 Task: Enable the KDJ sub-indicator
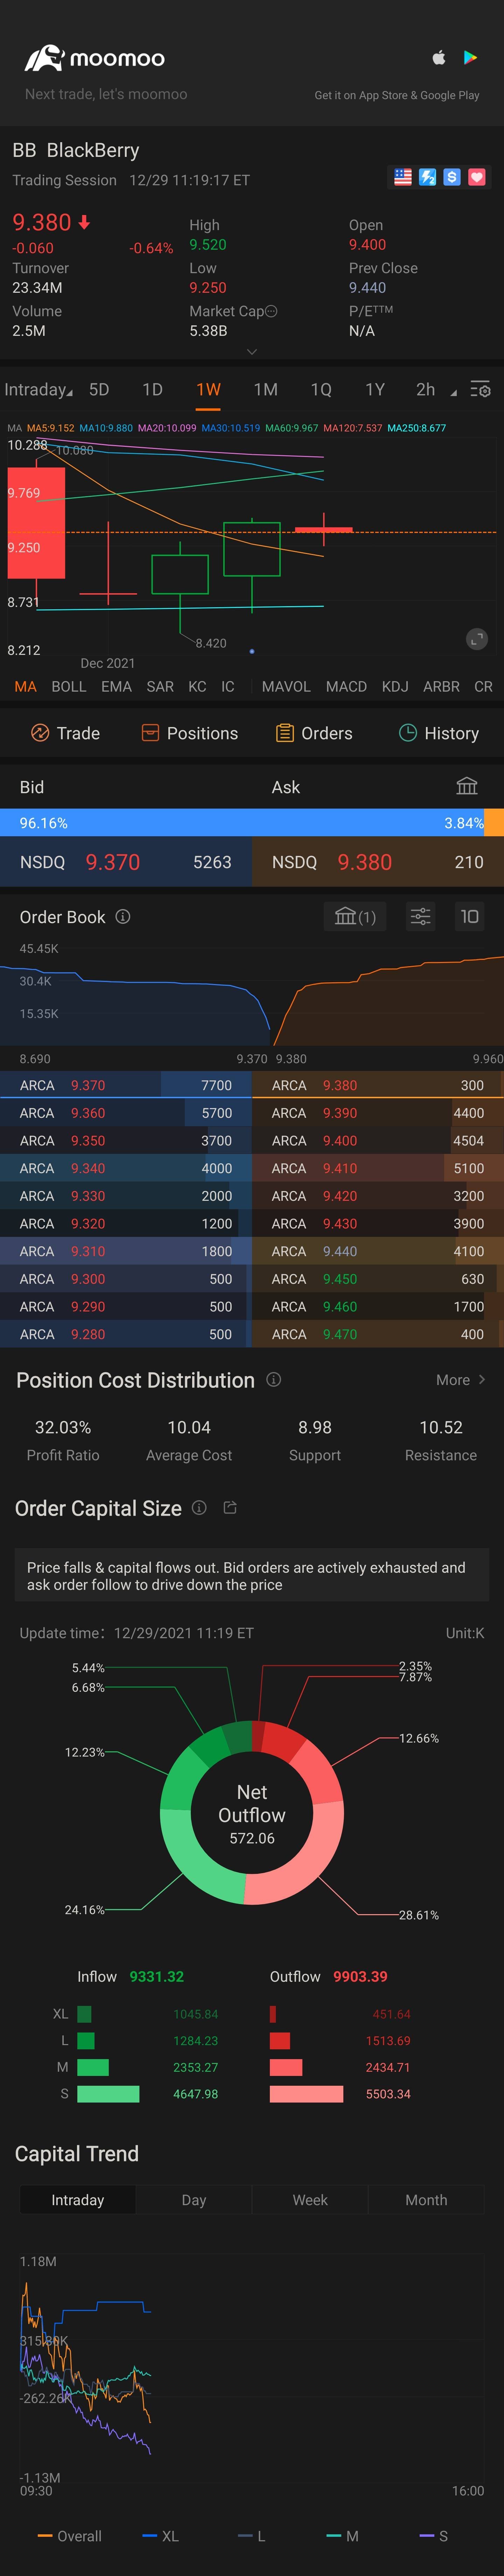395,687
